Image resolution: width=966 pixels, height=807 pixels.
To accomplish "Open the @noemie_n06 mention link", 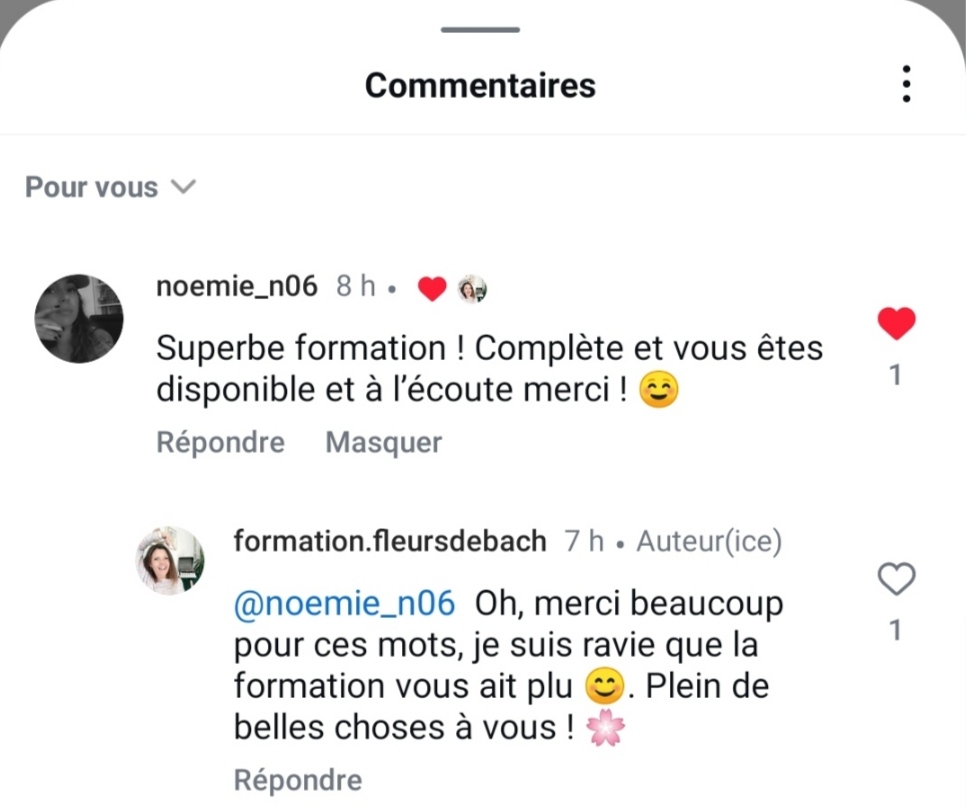I will [x=344, y=604].
